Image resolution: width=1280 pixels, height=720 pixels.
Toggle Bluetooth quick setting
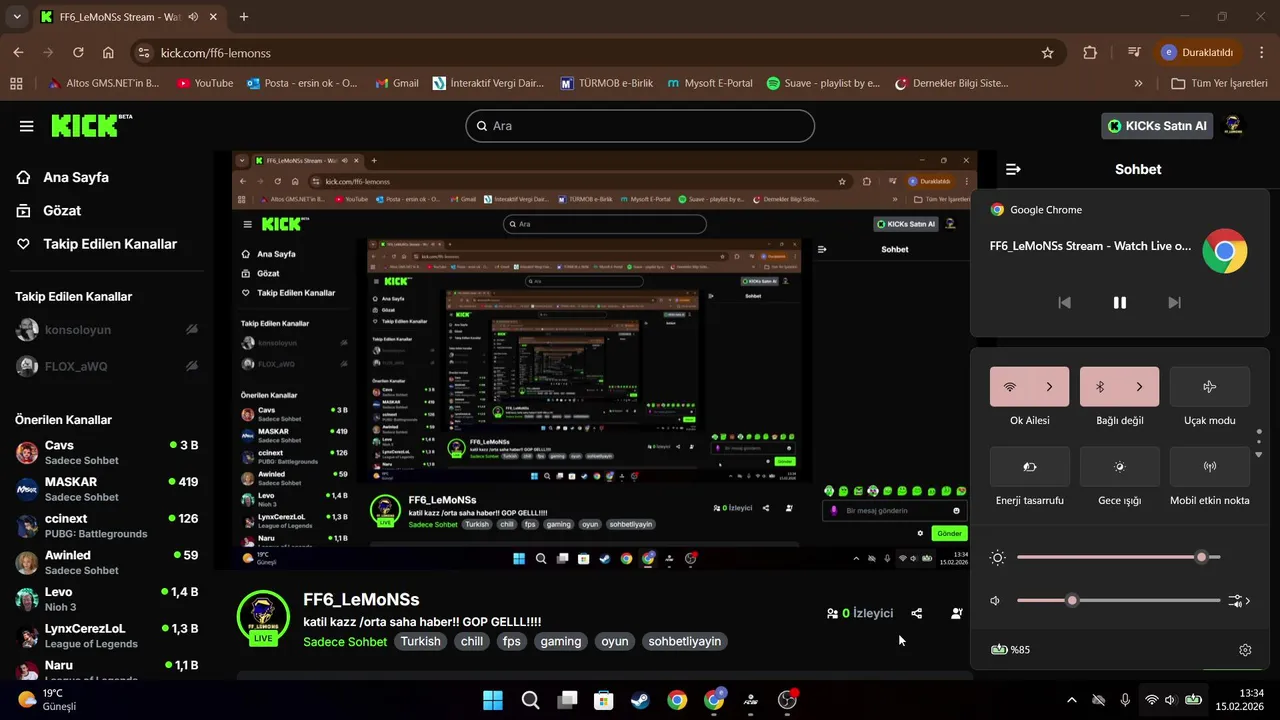click(1100, 387)
